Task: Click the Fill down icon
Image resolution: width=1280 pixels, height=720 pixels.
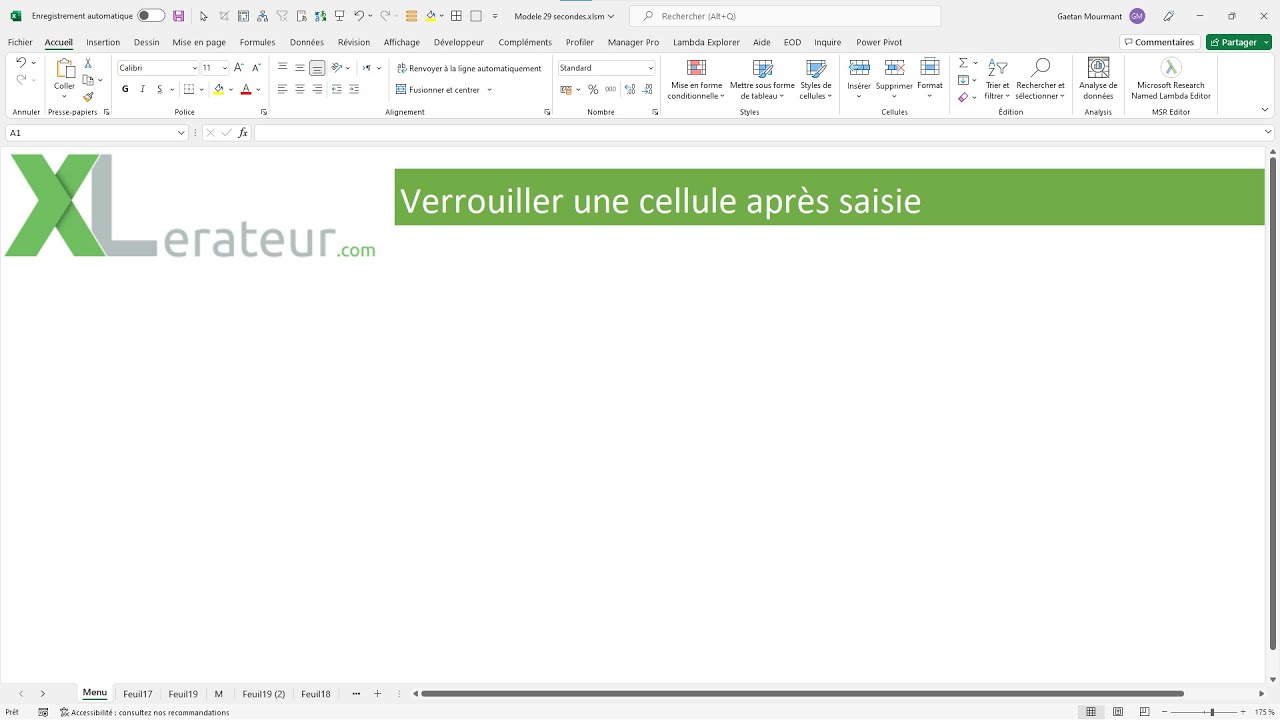Action: 963,80
